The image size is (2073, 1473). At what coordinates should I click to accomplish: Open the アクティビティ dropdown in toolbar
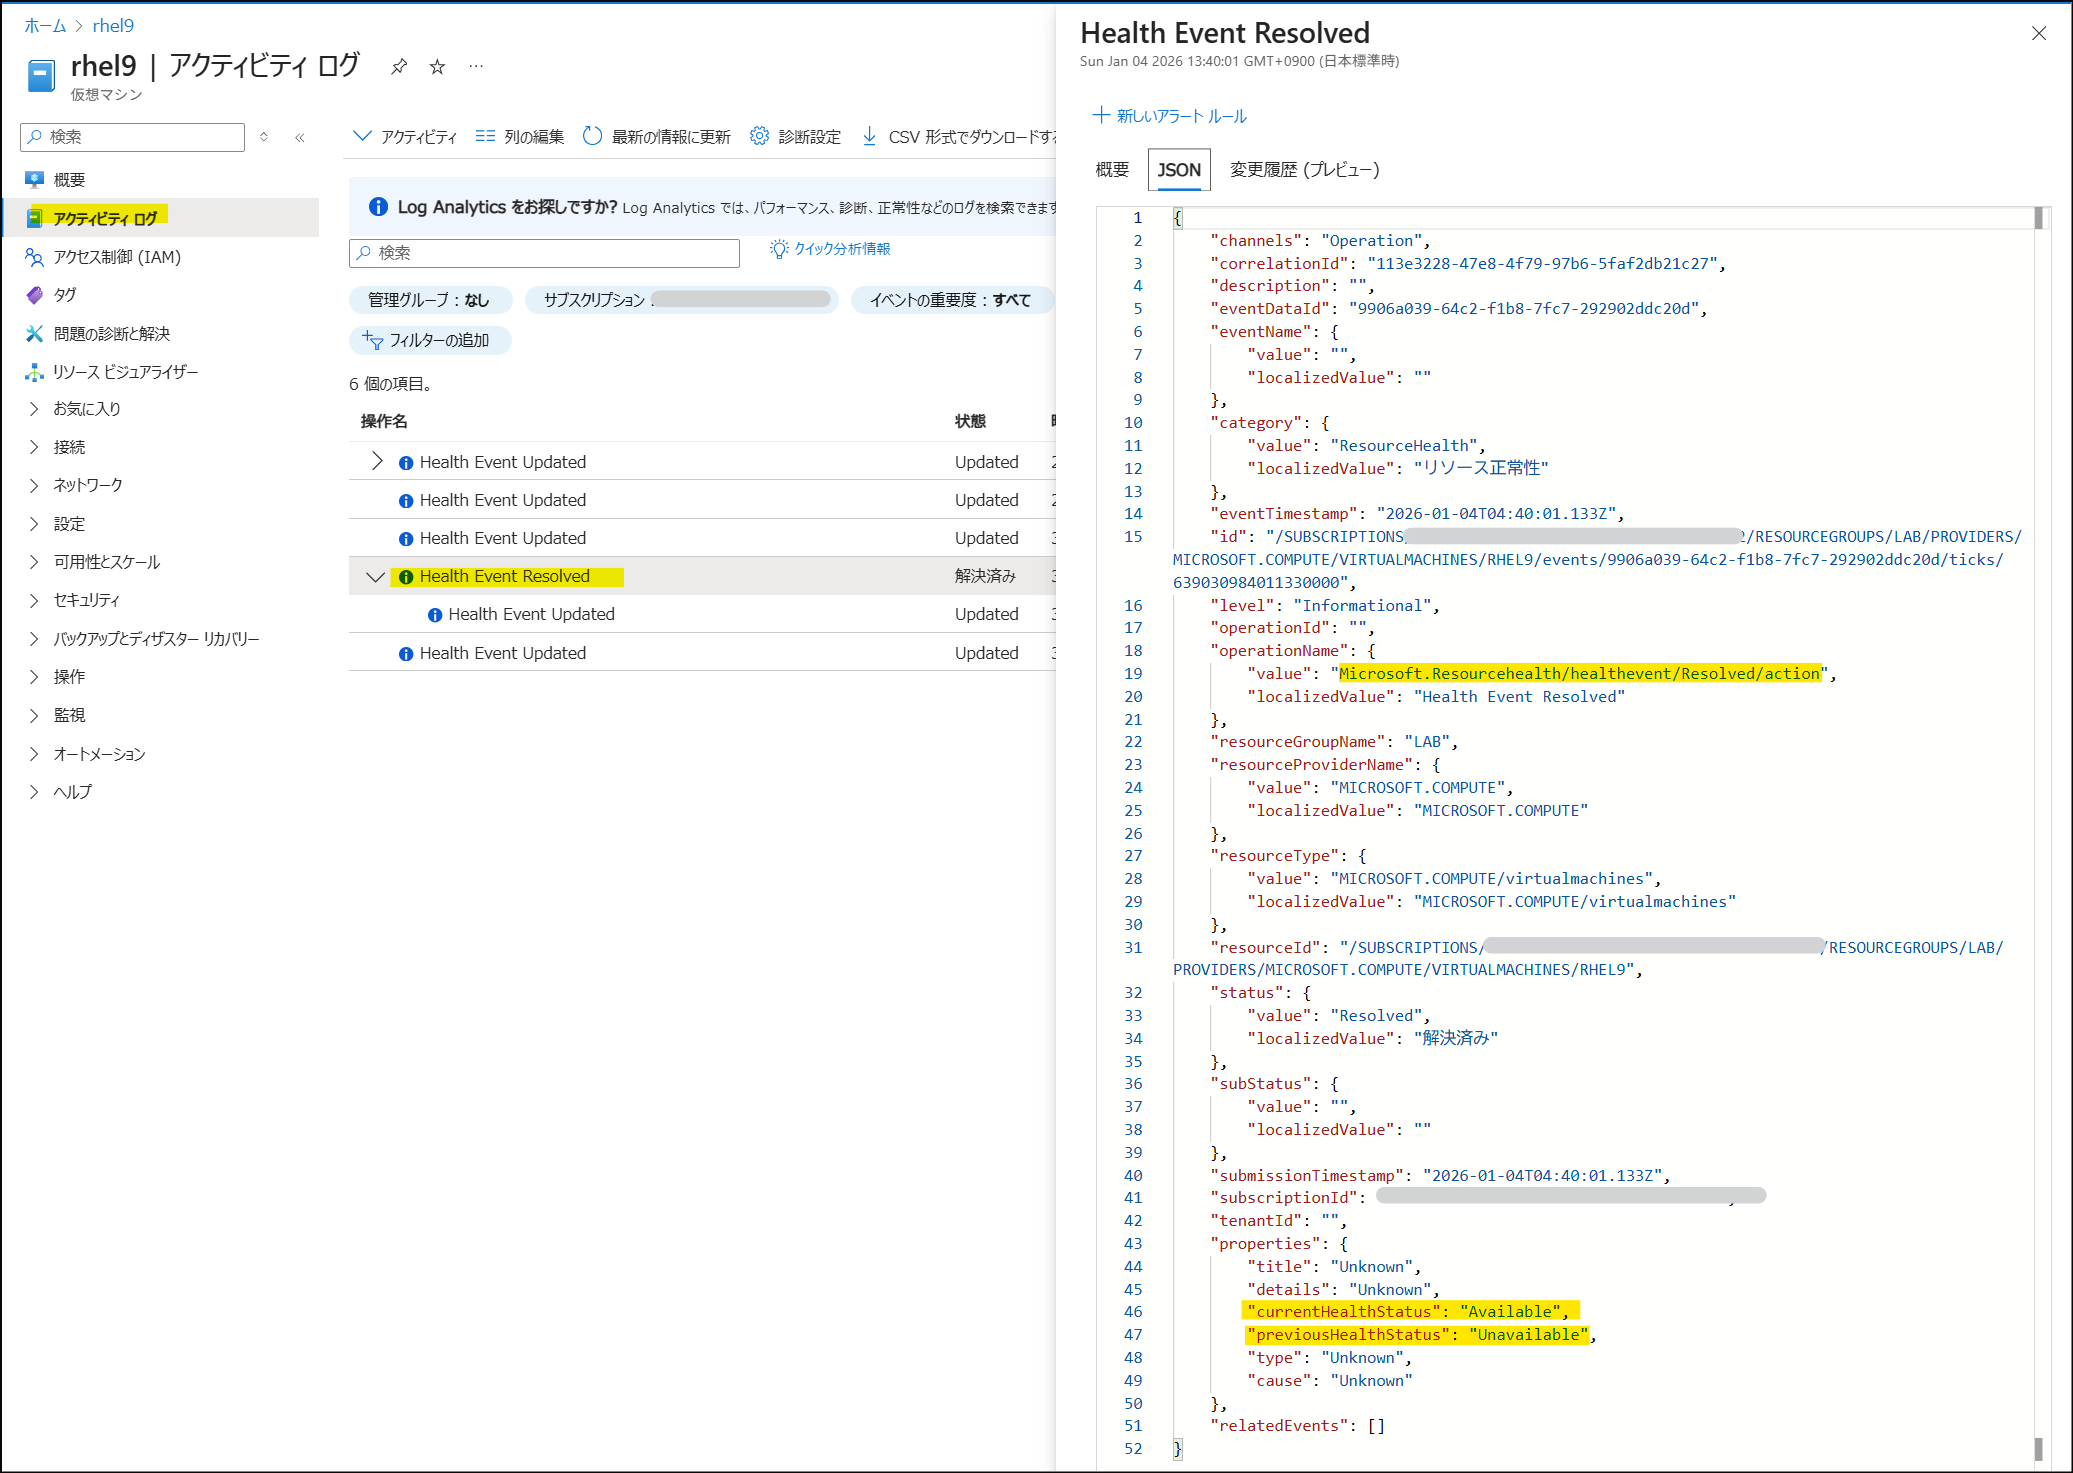tap(405, 137)
